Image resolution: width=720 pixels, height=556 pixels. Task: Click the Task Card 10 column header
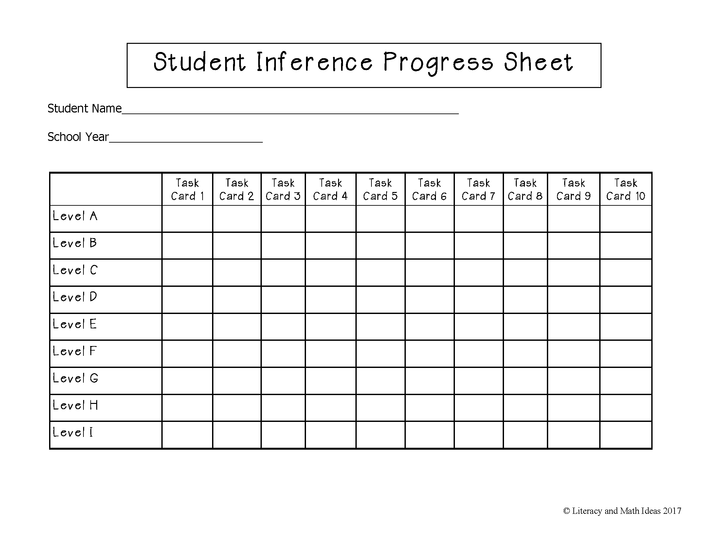pos(625,189)
